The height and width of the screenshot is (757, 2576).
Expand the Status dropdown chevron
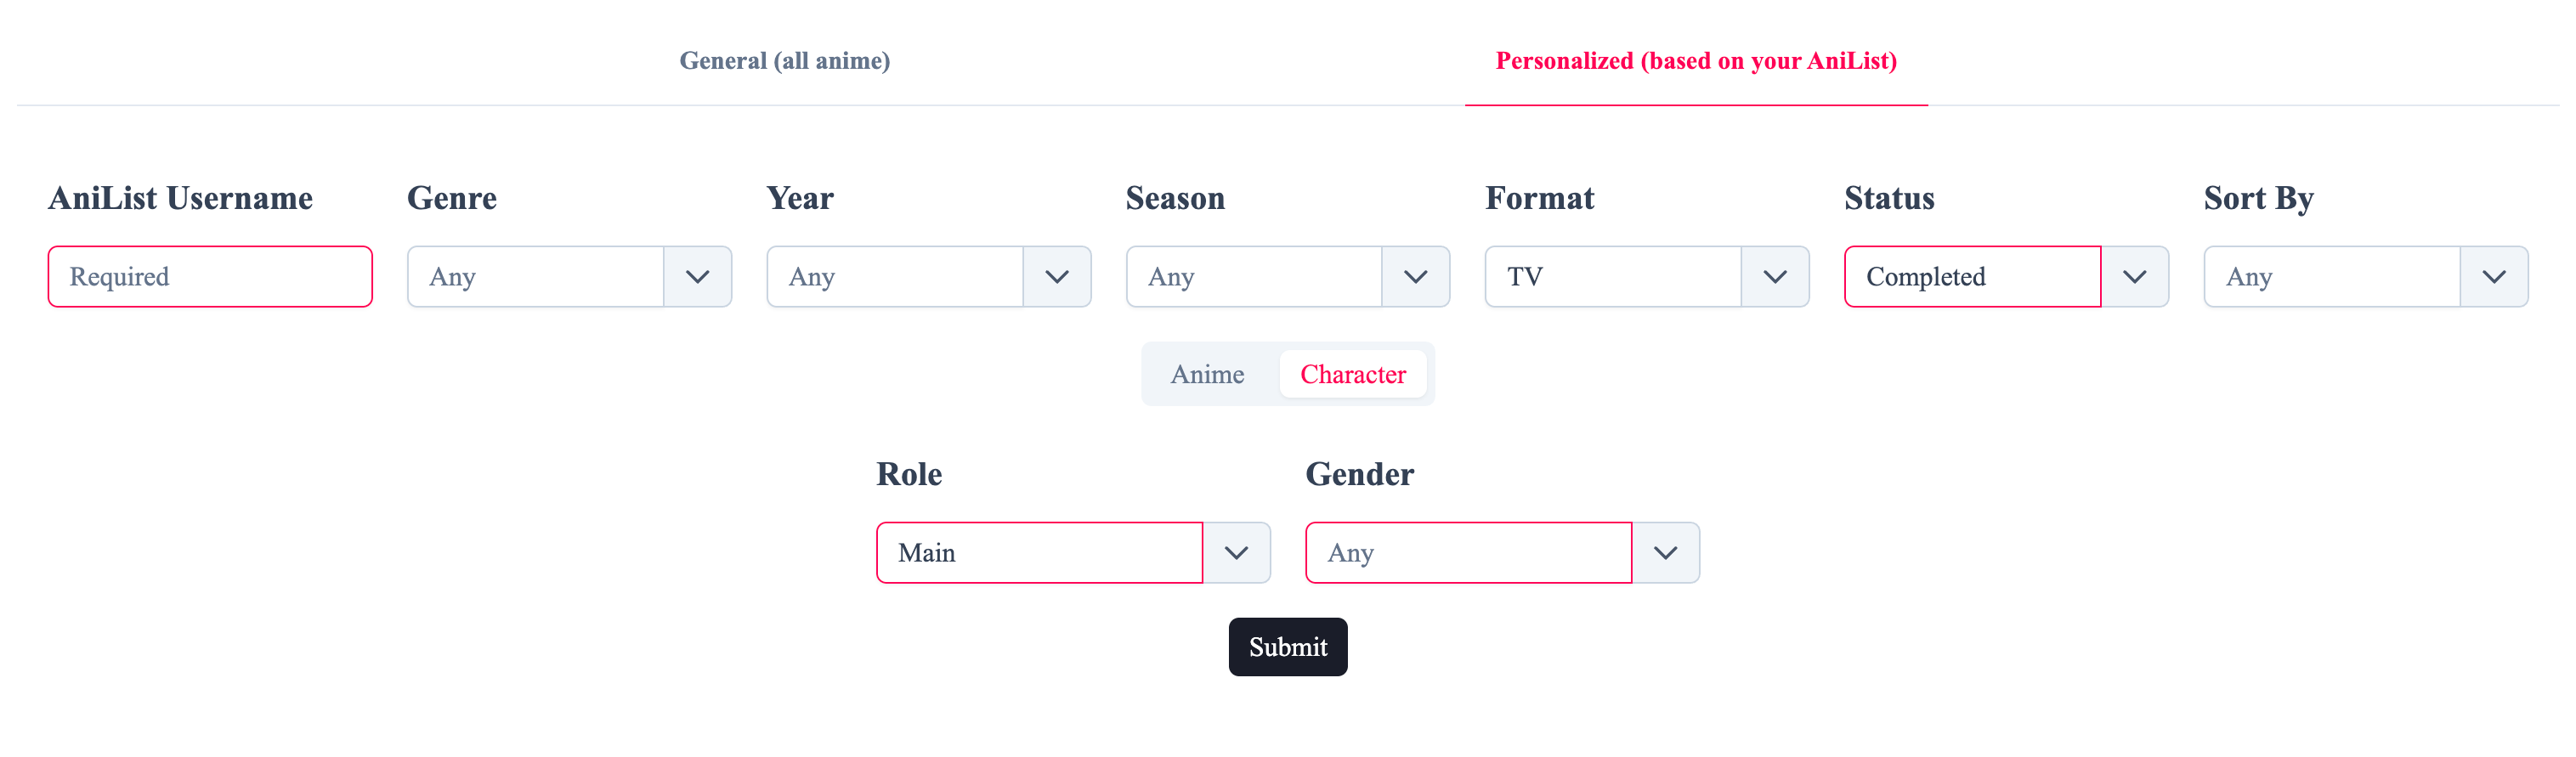(x=2136, y=277)
